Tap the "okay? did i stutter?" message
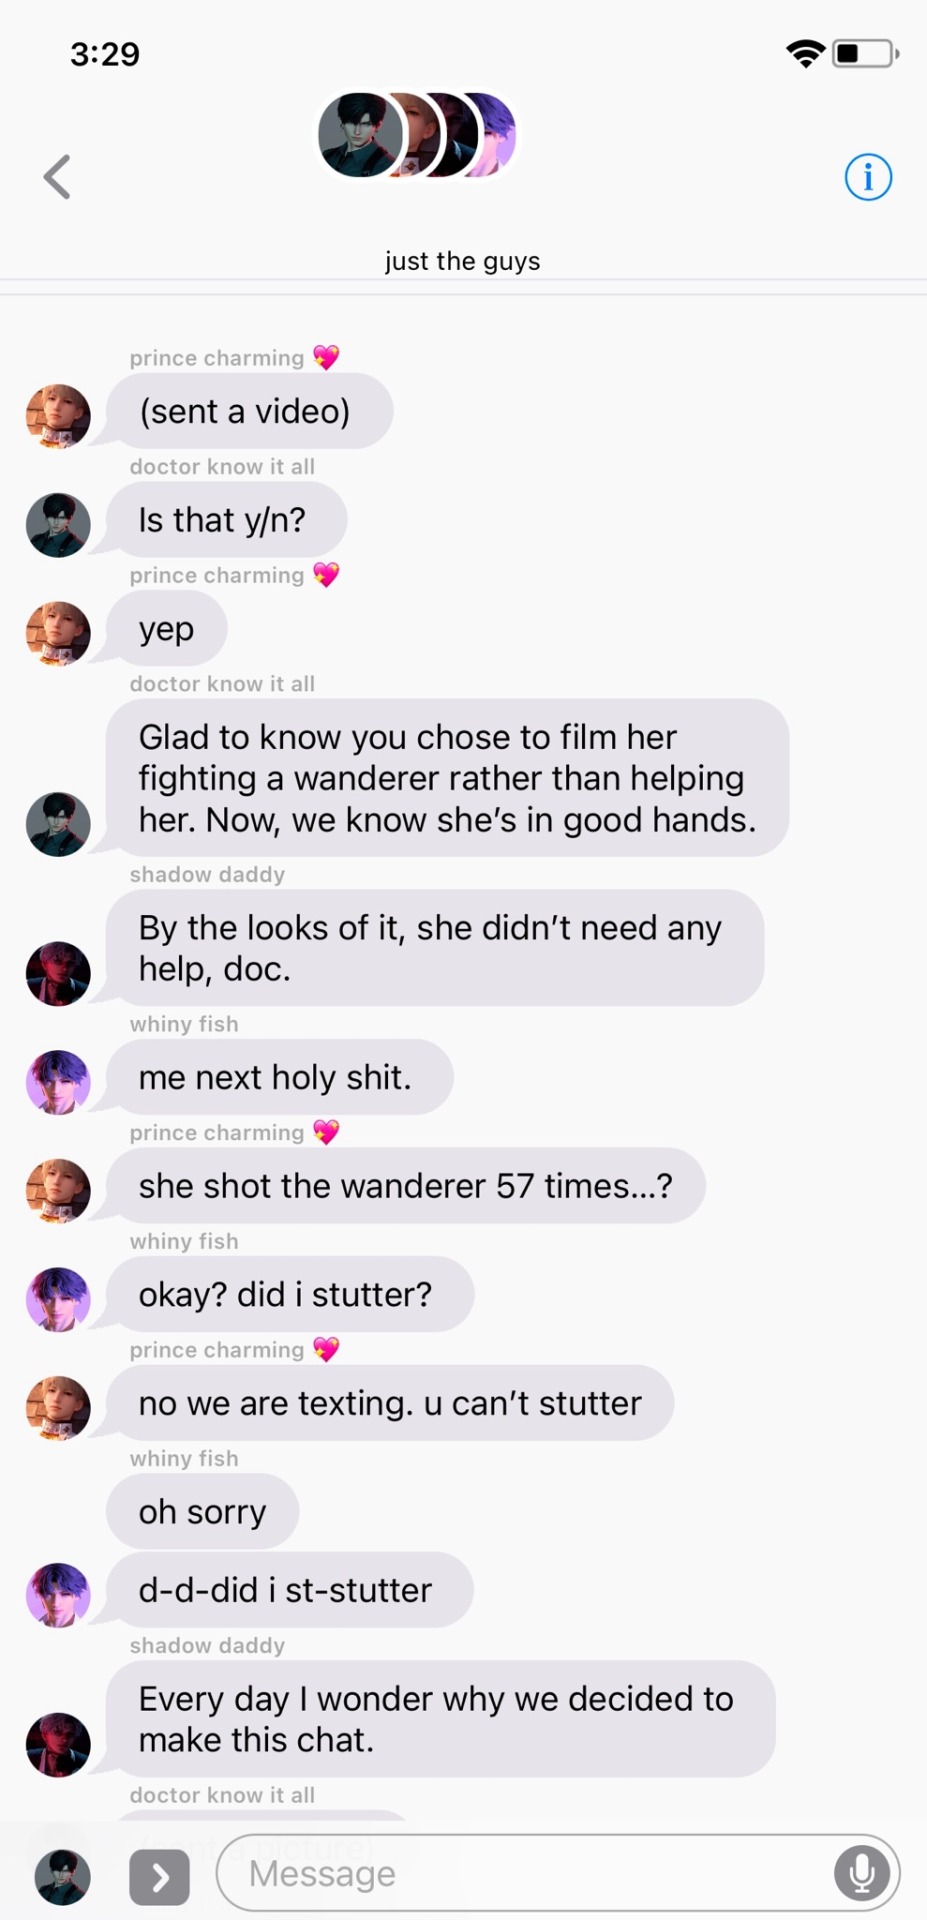 [290, 1294]
